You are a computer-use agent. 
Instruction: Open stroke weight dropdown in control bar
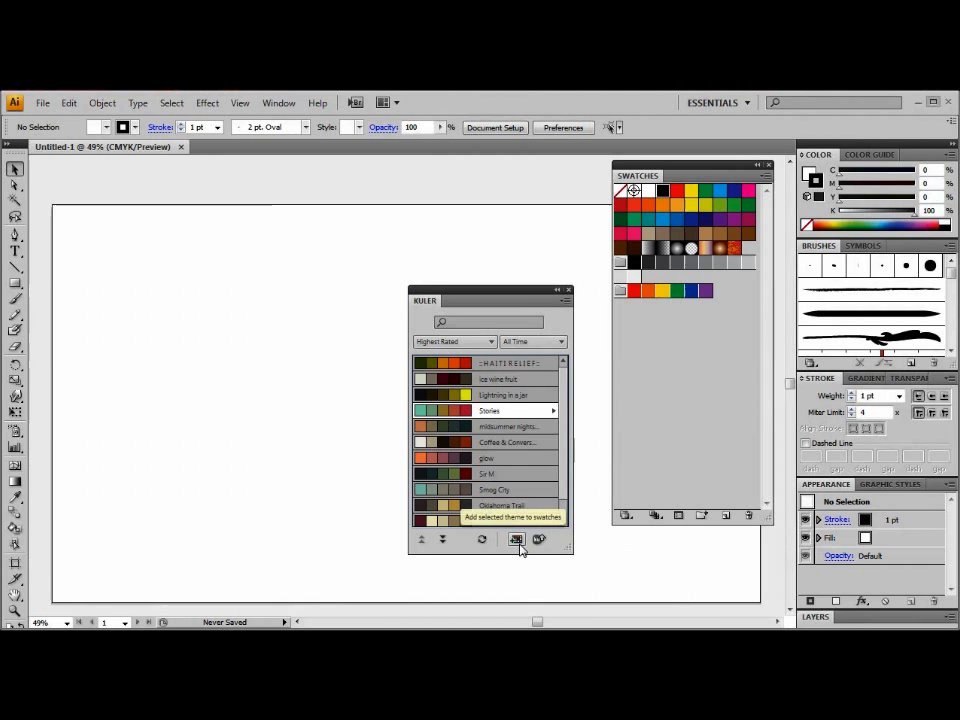(x=218, y=127)
